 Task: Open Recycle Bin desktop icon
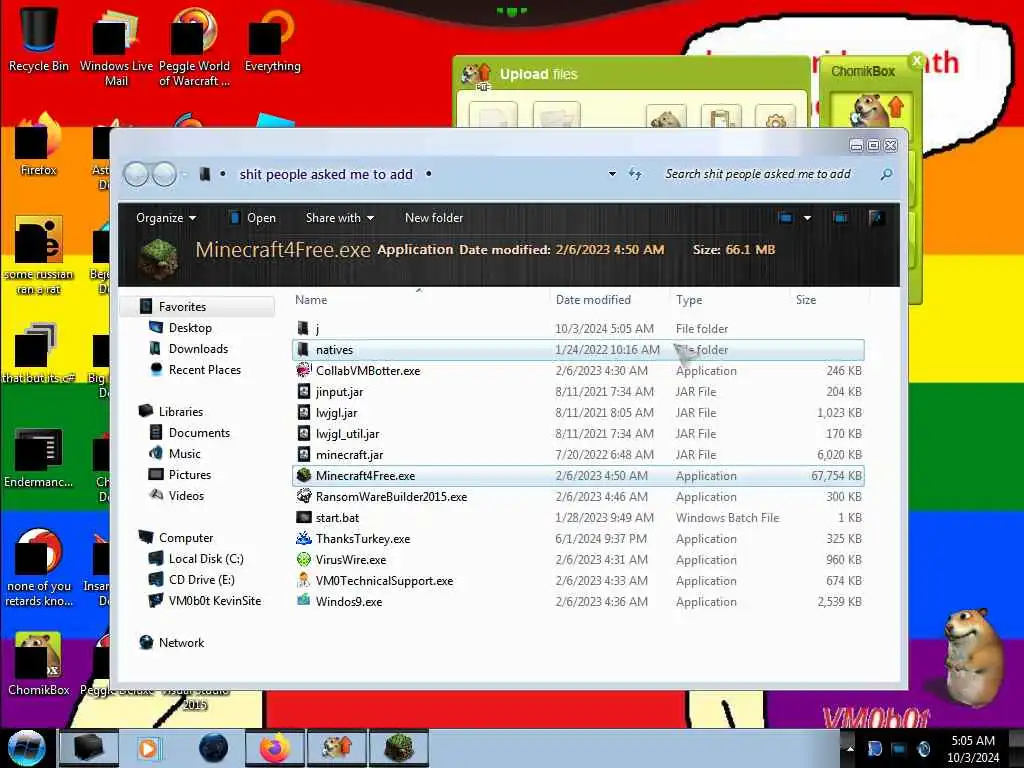click(x=39, y=39)
